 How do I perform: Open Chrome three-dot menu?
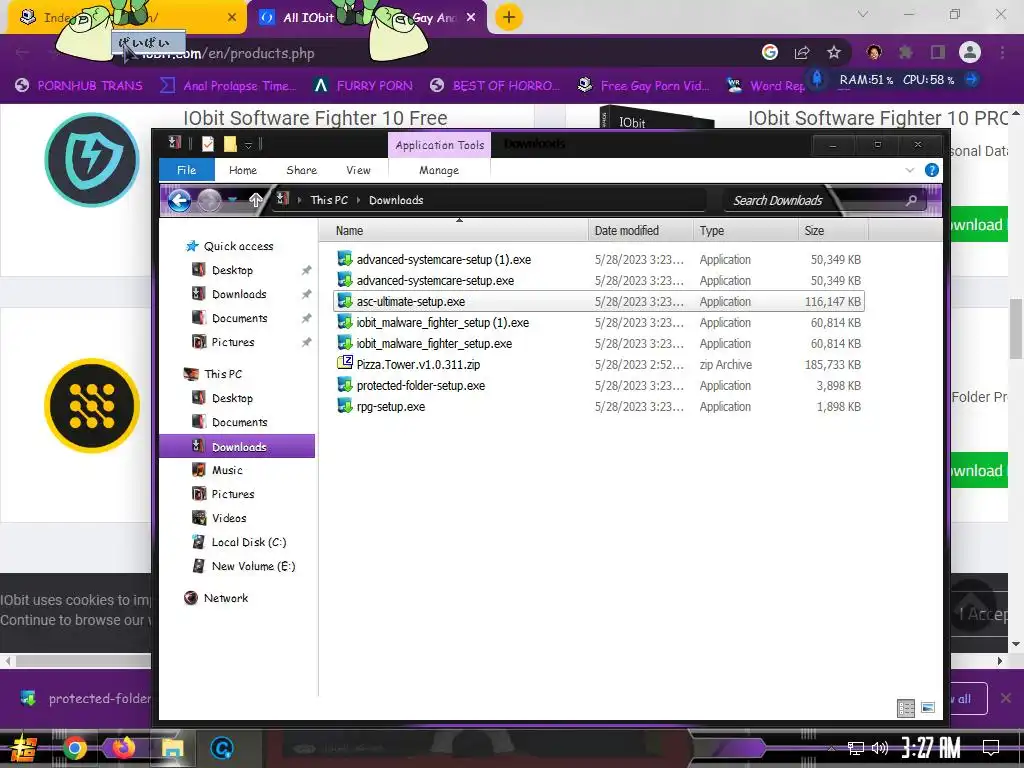tap(1002, 52)
